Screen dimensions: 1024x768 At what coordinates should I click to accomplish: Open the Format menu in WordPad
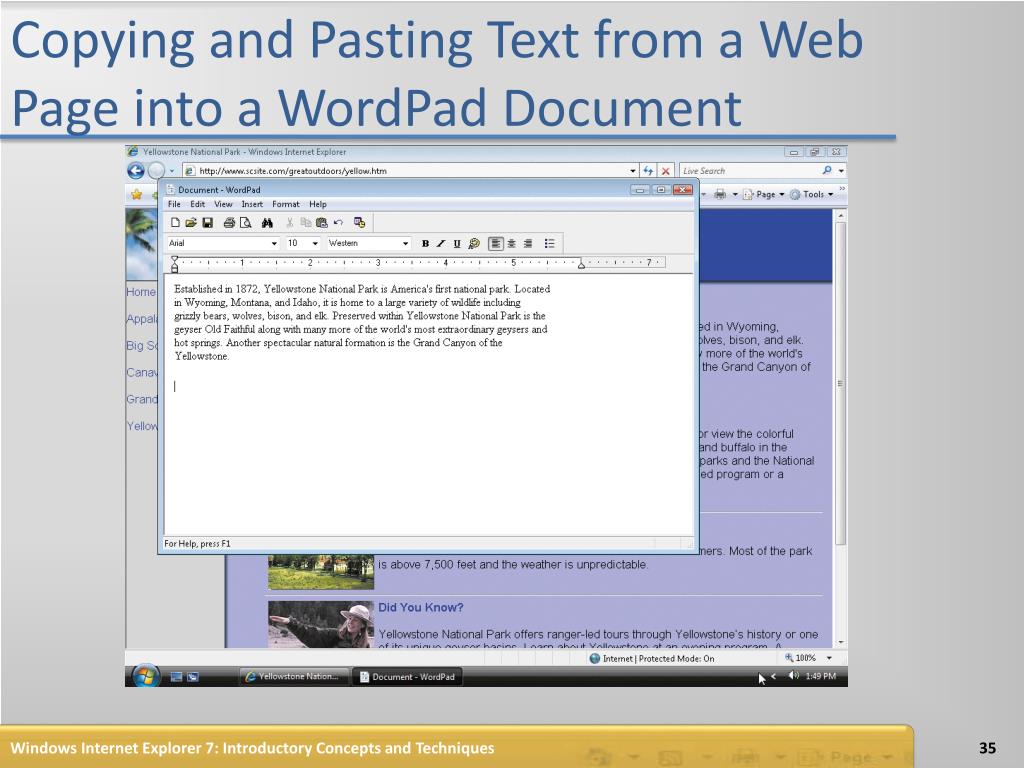[x=286, y=204]
